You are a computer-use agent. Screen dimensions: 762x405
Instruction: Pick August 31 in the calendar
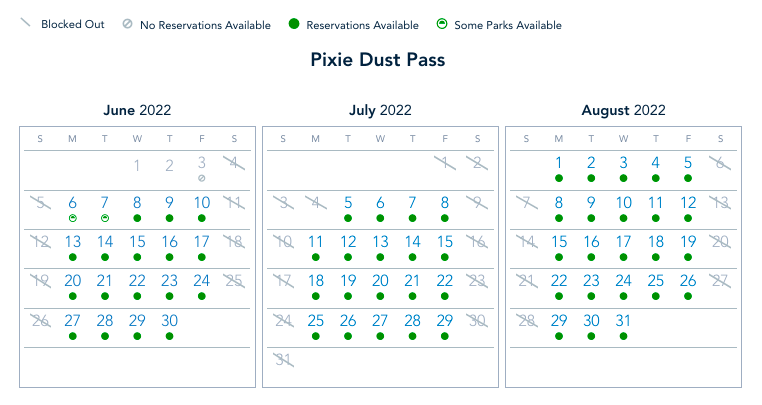pyautogui.click(x=623, y=321)
